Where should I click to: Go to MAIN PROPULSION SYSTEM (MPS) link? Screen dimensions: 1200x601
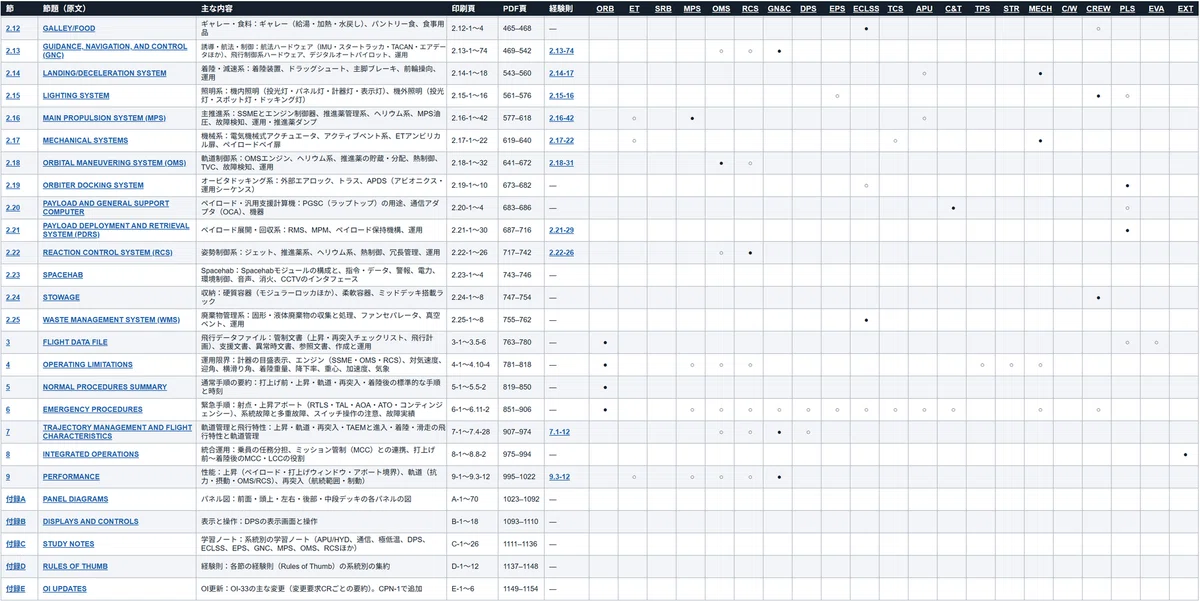click(104, 118)
